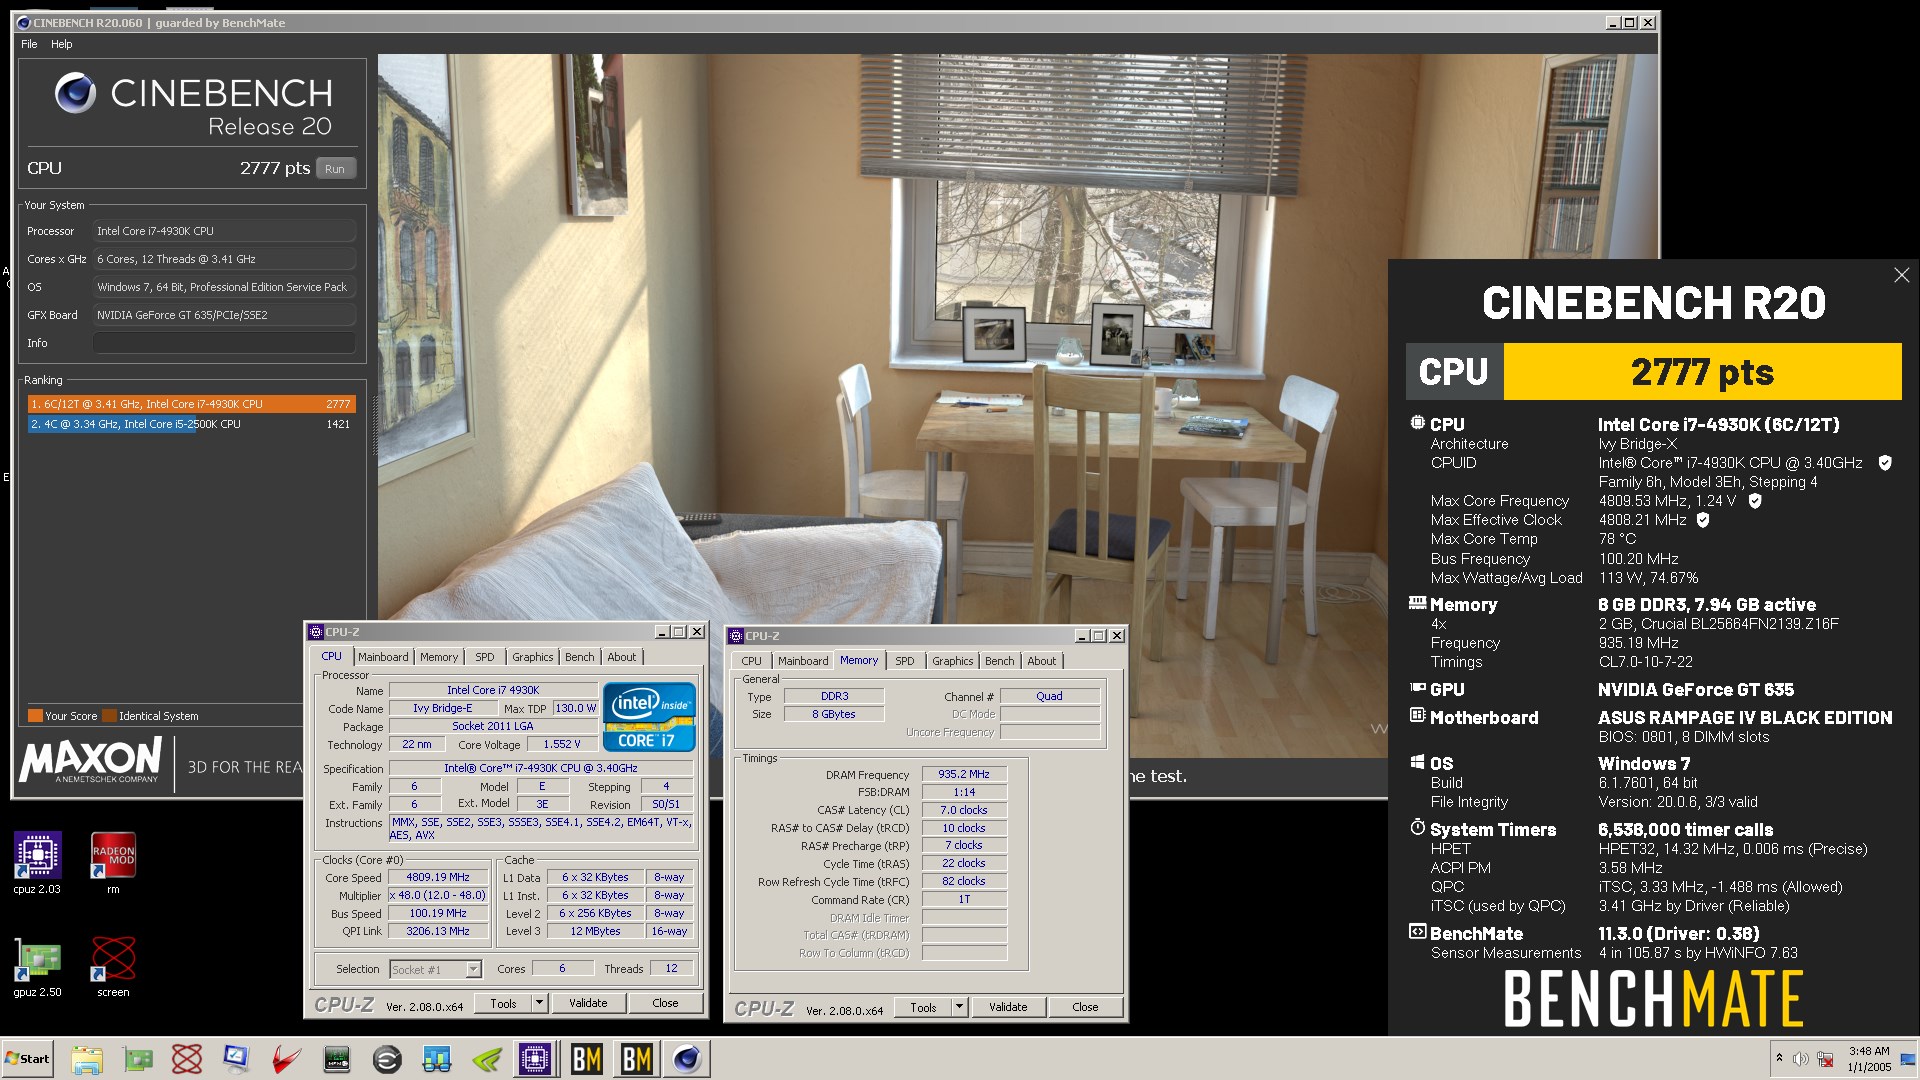
Task: Open the Radeon Mod rm desktop shortcut
Action: point(113,863)
